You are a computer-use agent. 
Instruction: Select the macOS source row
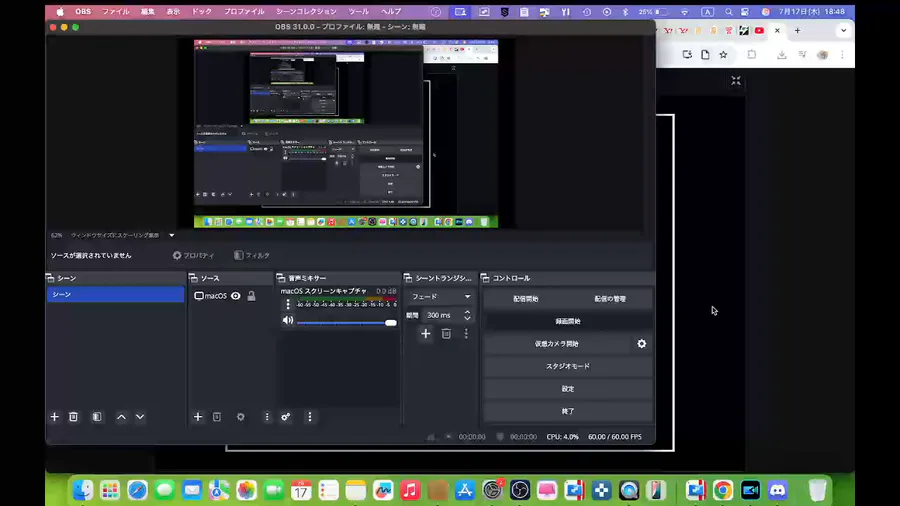coord(230,296)
